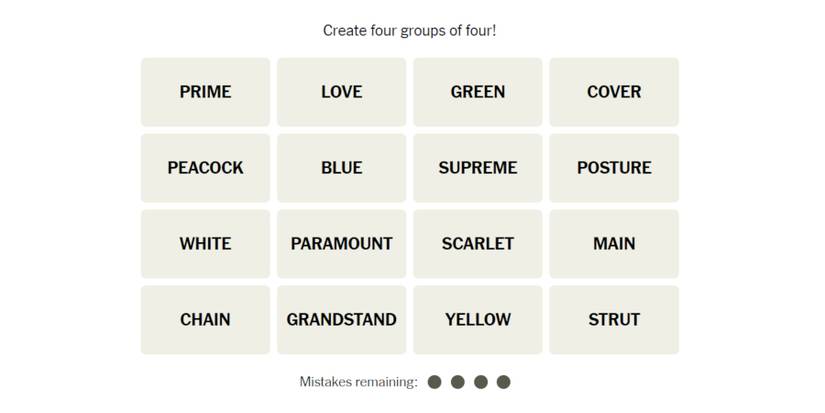Tap the COVER tile
This screenshot has height=413, width=825.
(614, 92)
